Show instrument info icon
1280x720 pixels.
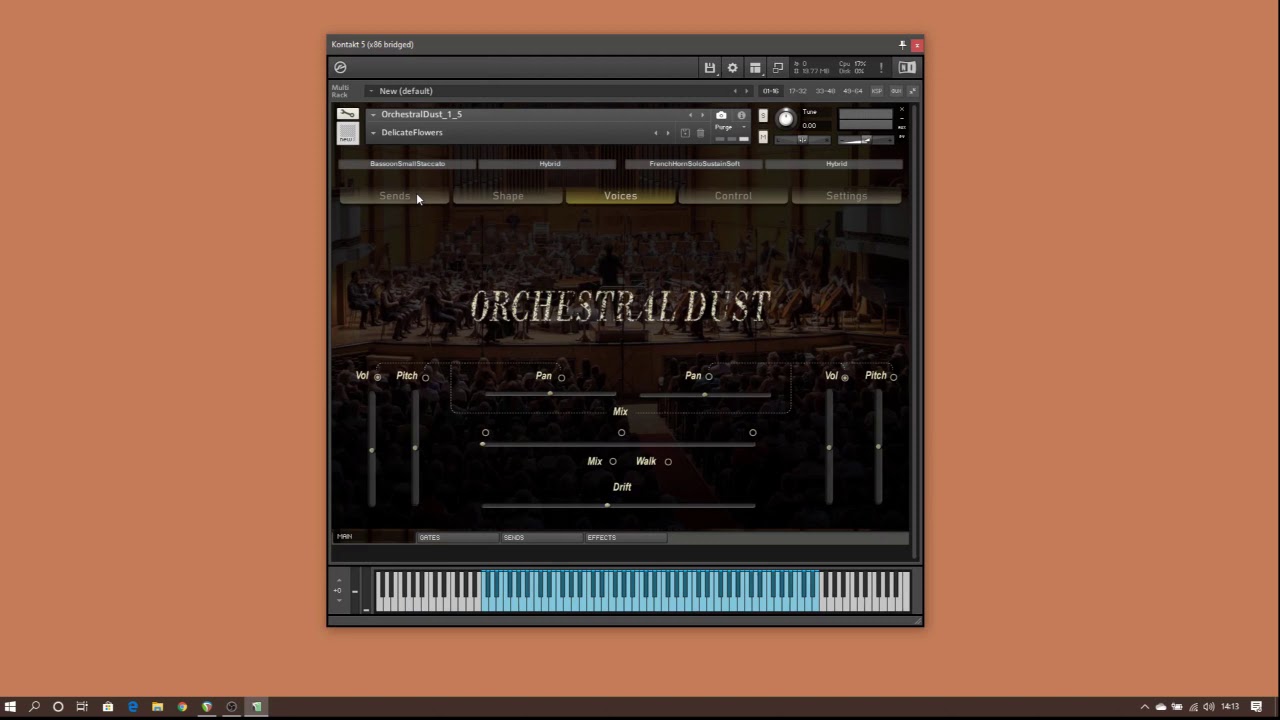coord(741,115)
